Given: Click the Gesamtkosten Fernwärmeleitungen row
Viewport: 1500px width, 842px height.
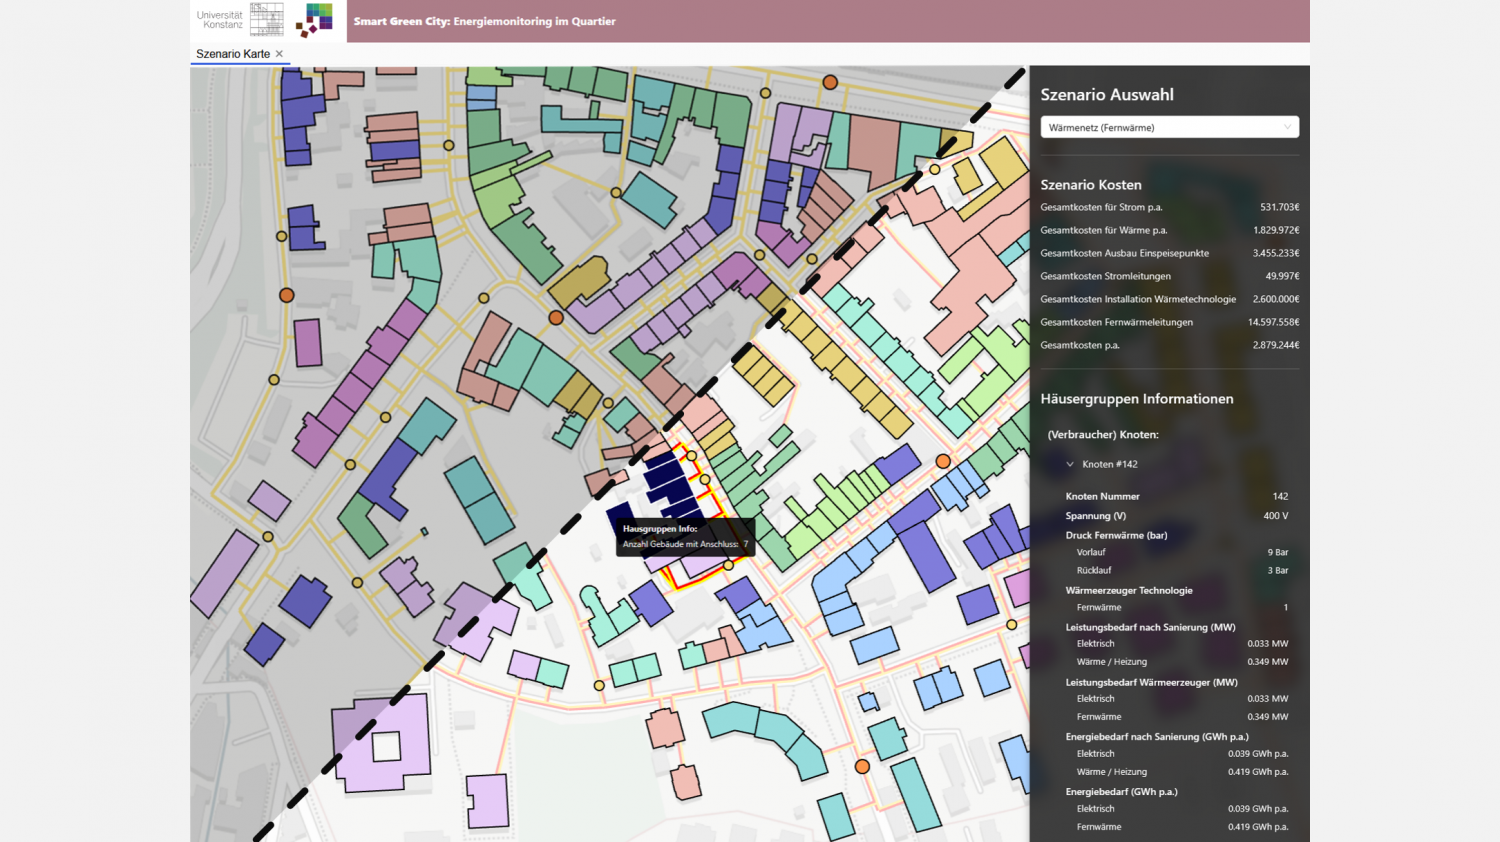Looking at the screenshot, I should tap(1169, 322).
